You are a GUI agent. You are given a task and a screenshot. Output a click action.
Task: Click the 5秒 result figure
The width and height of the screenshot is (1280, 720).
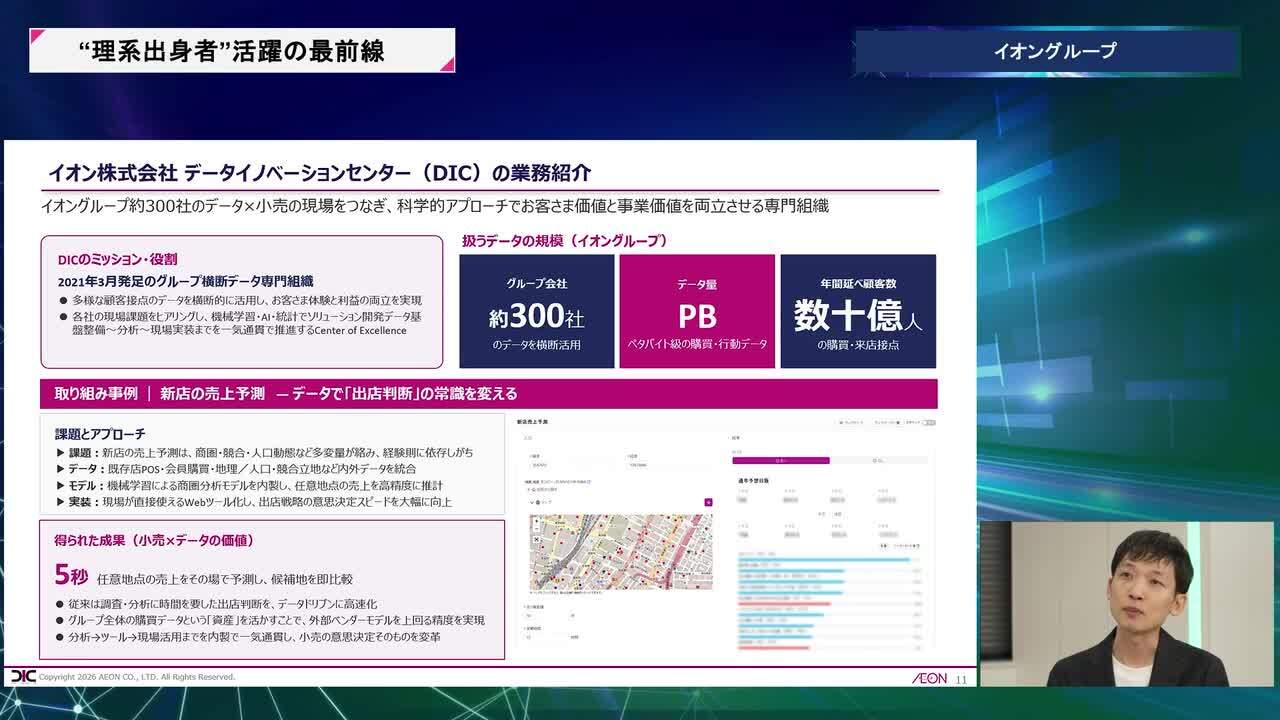[x=72, y=575]
